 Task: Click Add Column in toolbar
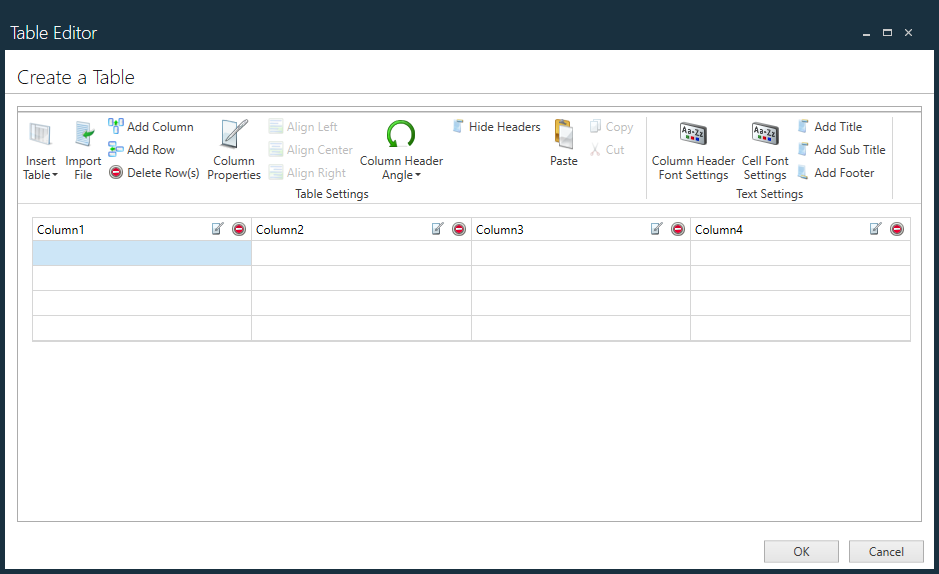tap(151, 127)
